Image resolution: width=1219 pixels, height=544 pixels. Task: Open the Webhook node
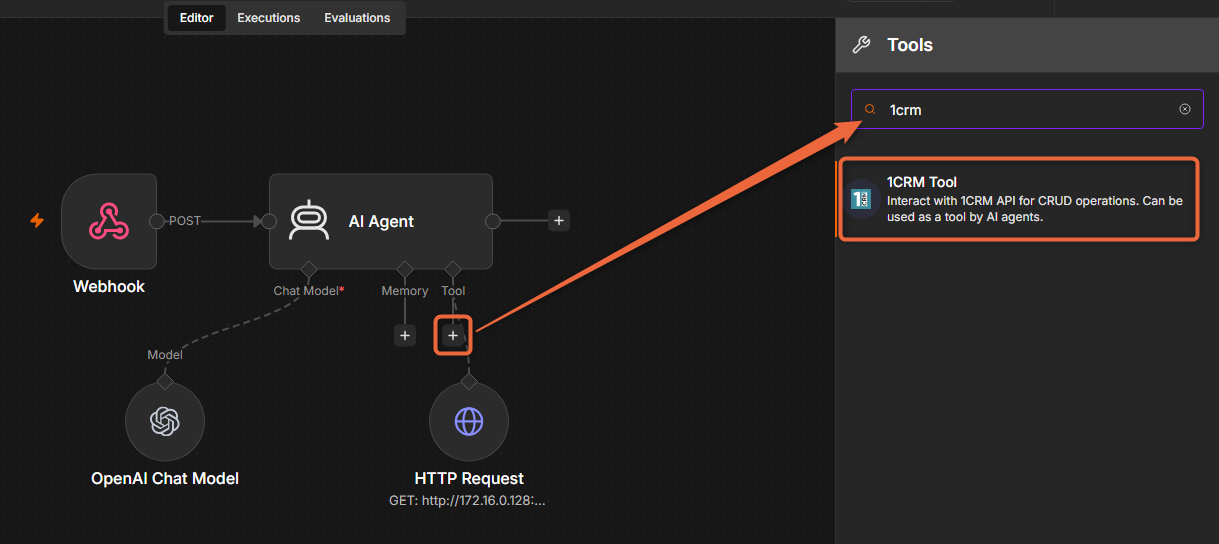tap(109, 221)
